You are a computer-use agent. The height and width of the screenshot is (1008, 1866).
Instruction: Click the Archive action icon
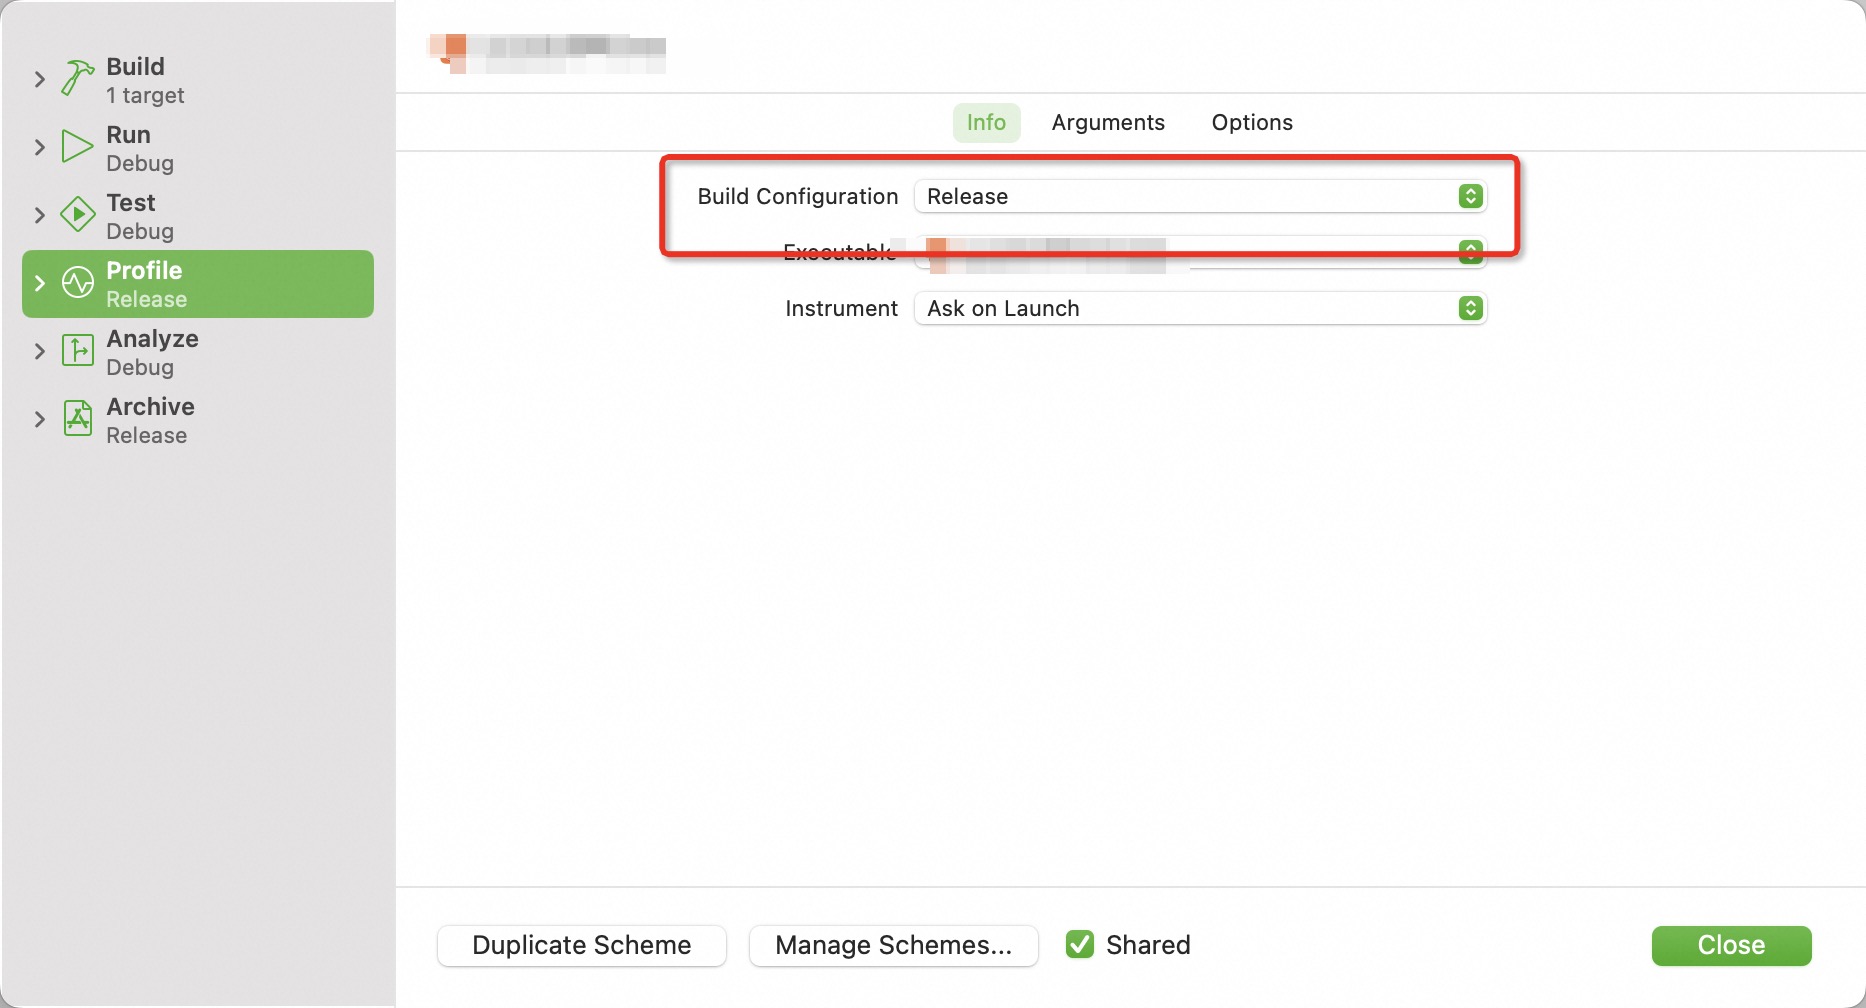coord(77,418)
